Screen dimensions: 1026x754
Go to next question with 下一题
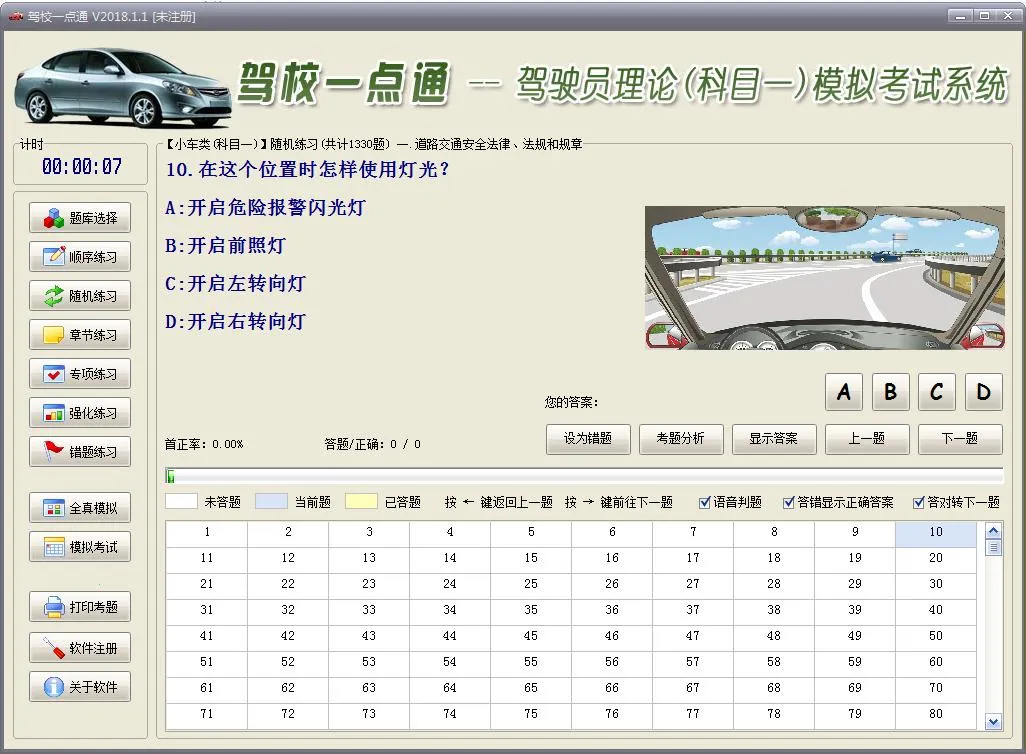[960, 439]
